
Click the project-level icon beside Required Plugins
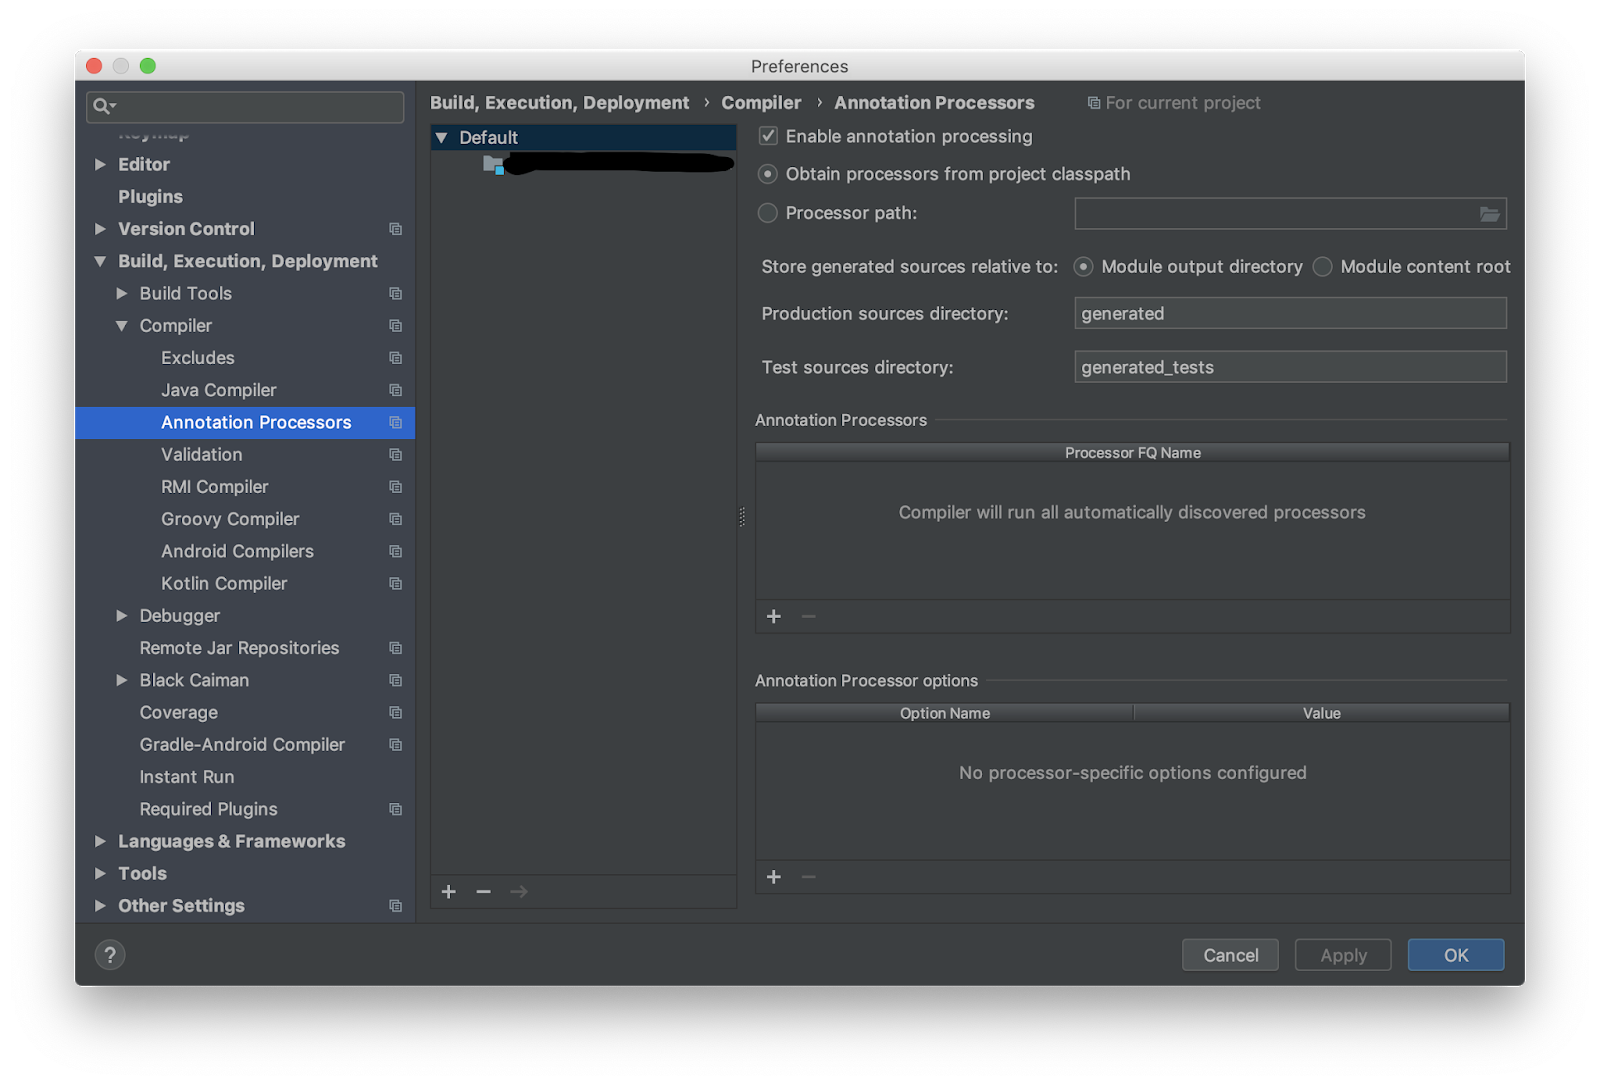pos(396,809)
